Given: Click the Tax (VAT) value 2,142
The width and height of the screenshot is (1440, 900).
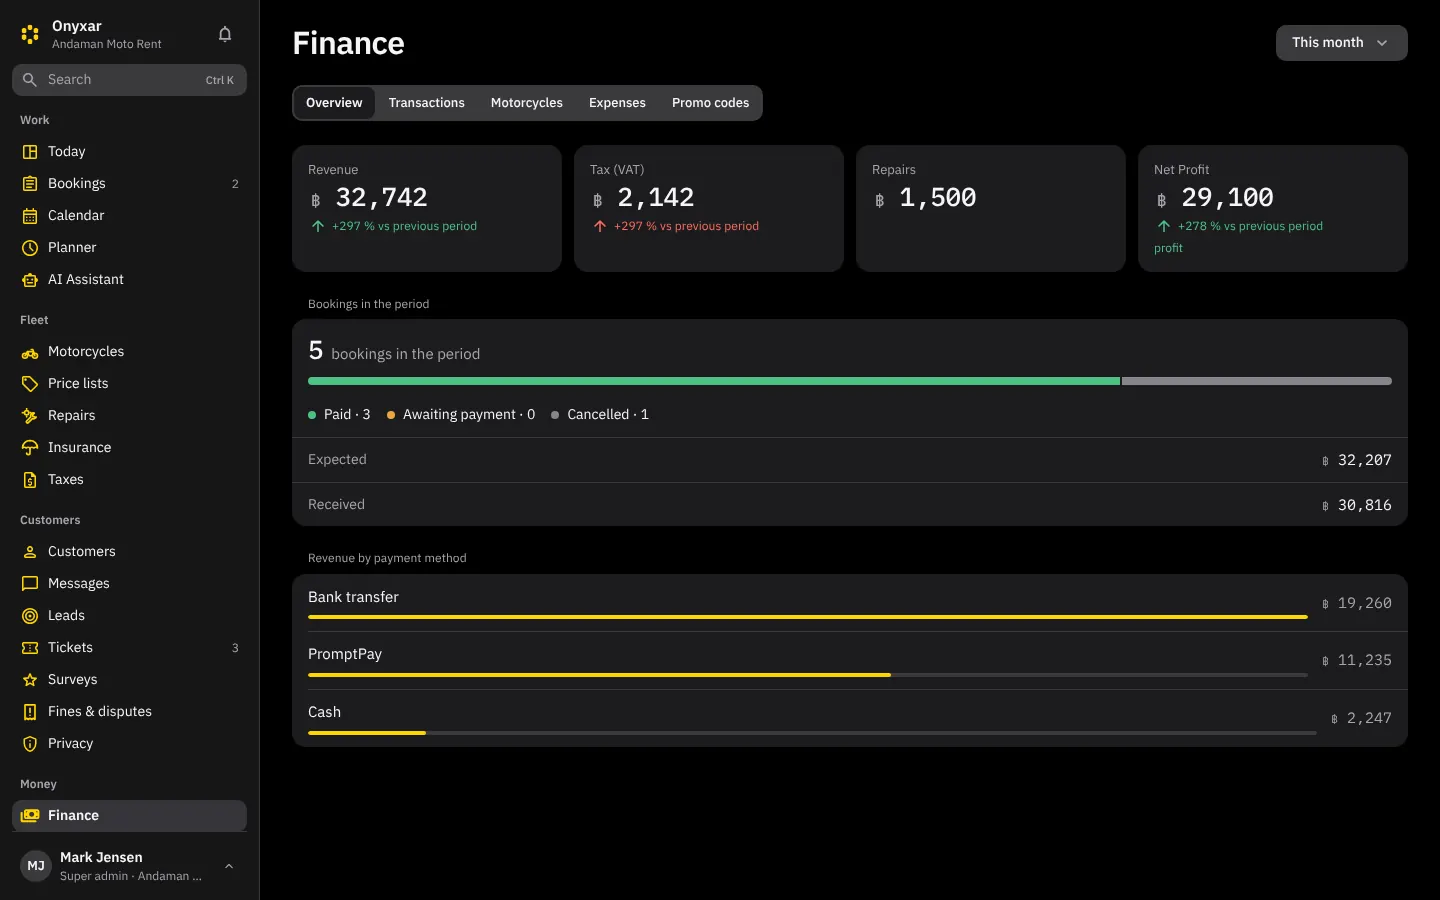Looking at the screenshot, I should point(655,198).
